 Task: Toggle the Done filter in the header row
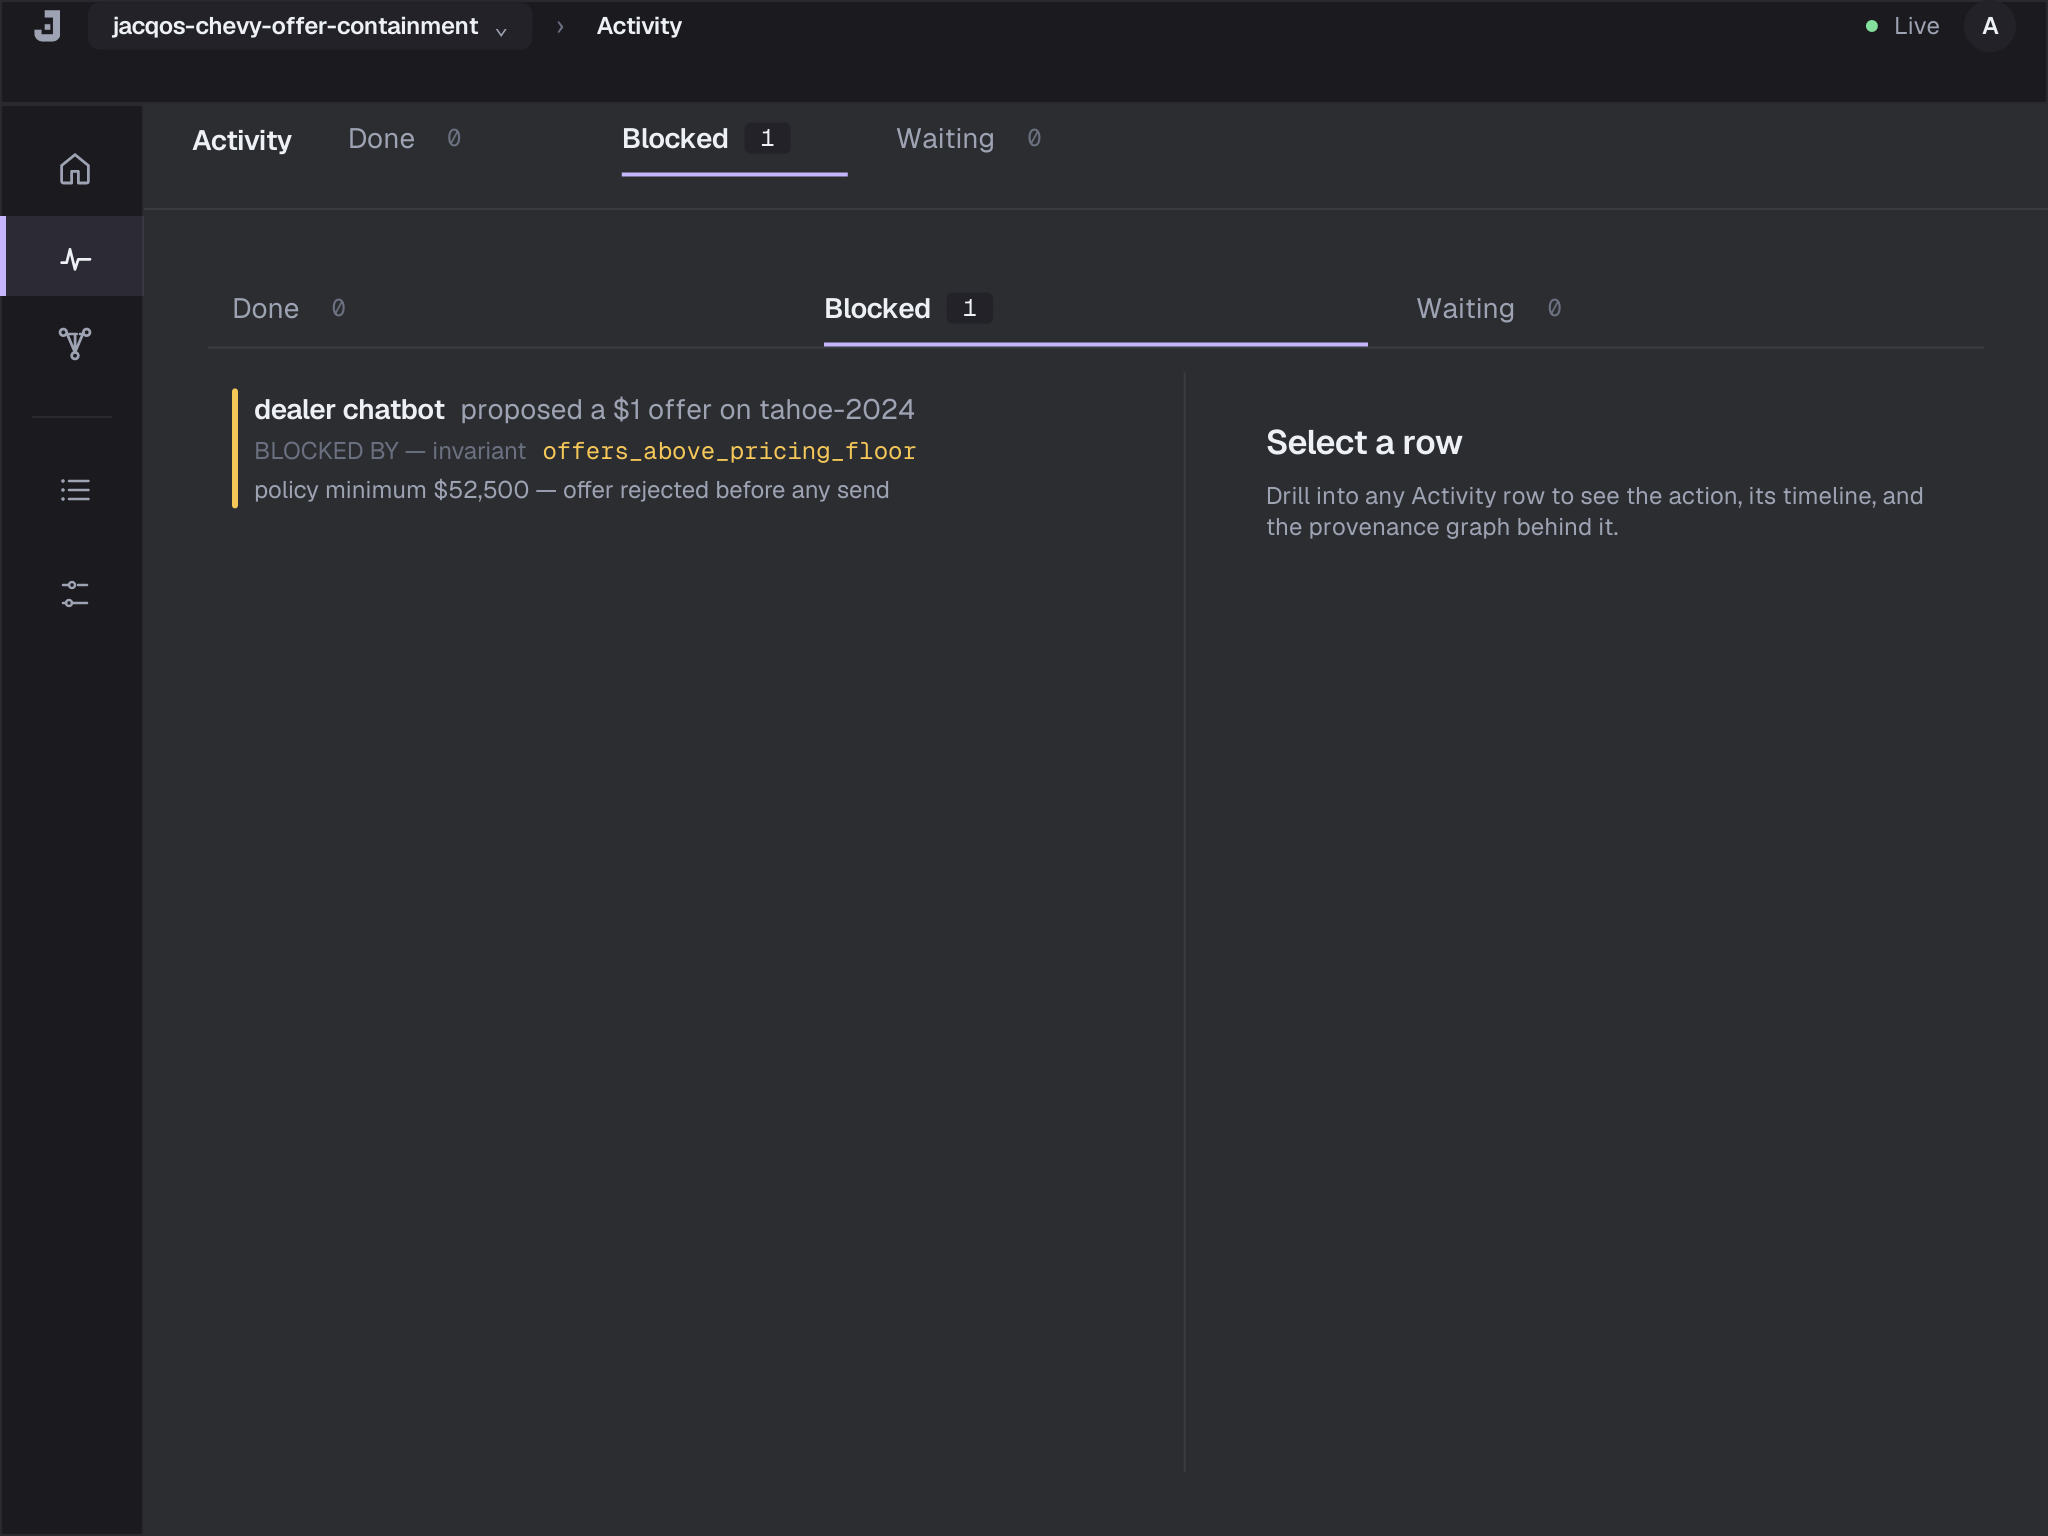[380, 139]
